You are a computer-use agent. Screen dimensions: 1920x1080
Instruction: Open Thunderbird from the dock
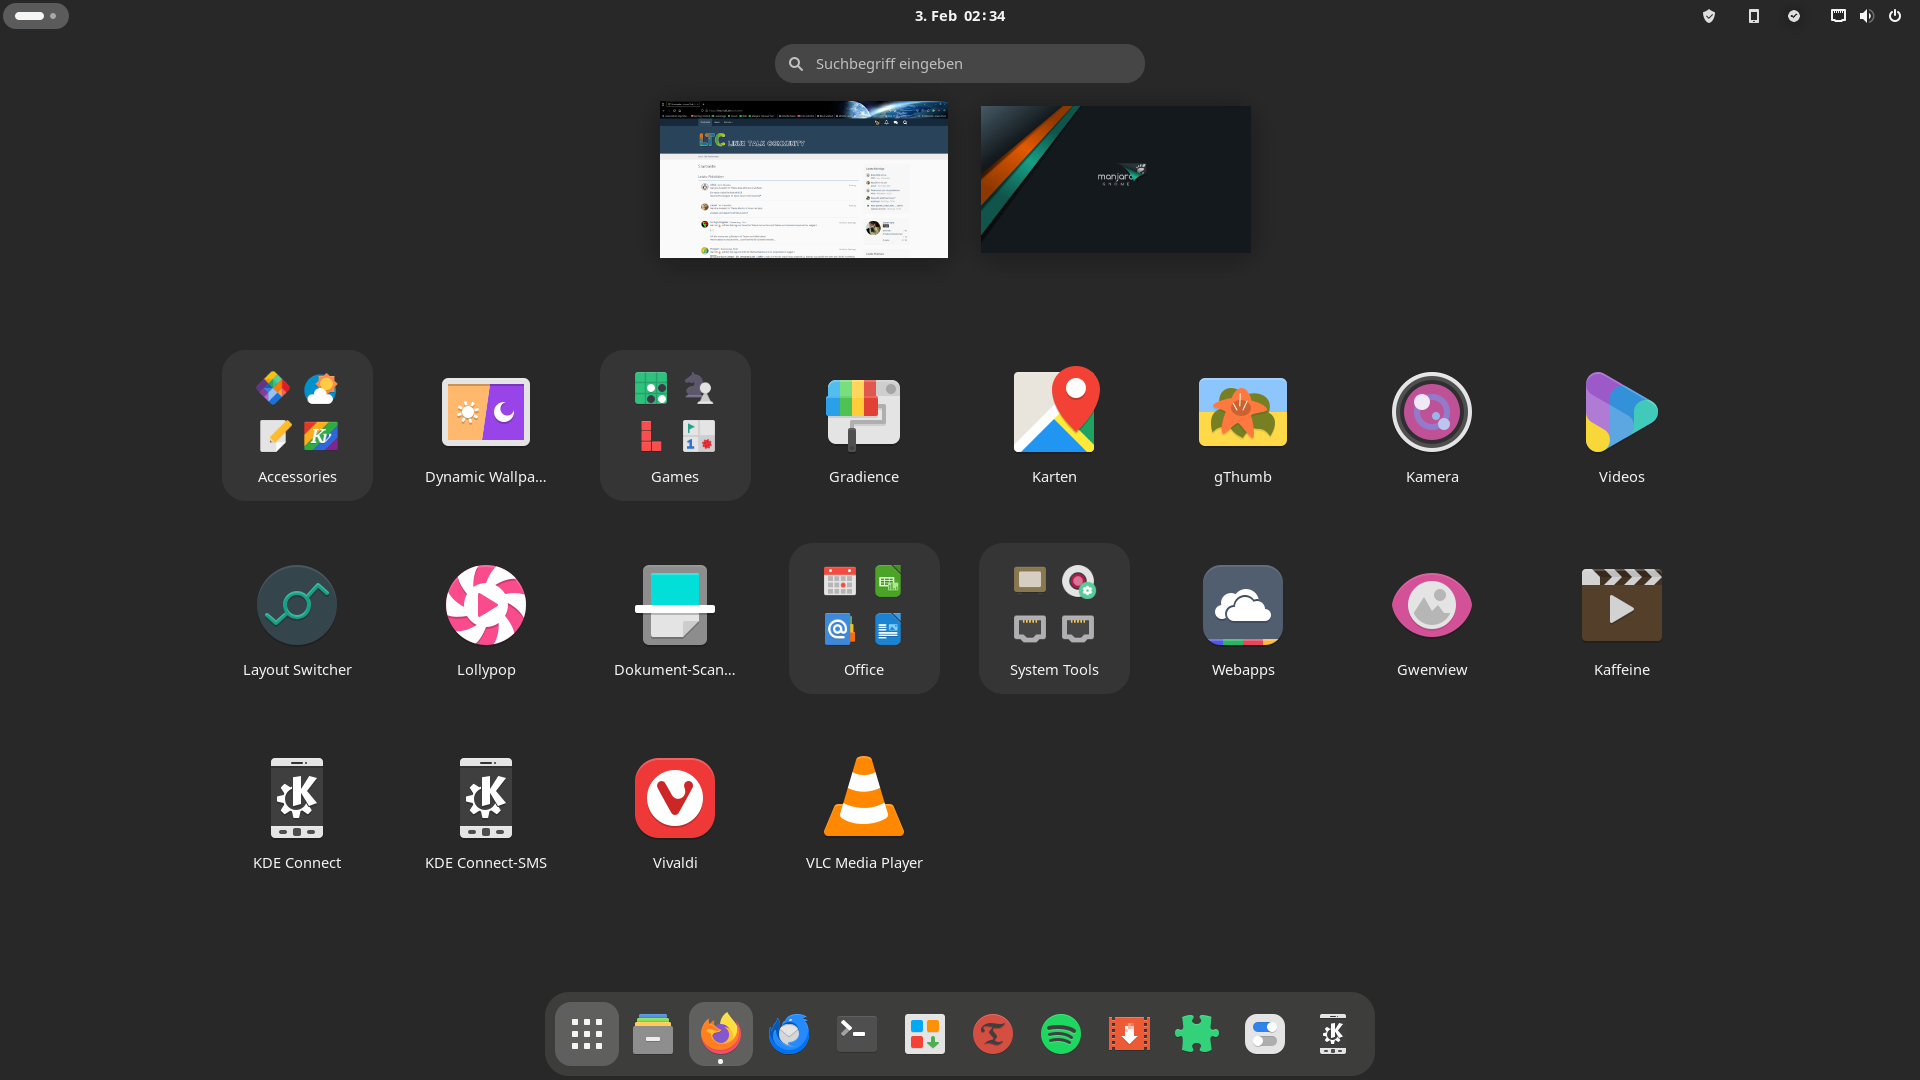[789, 1034]
